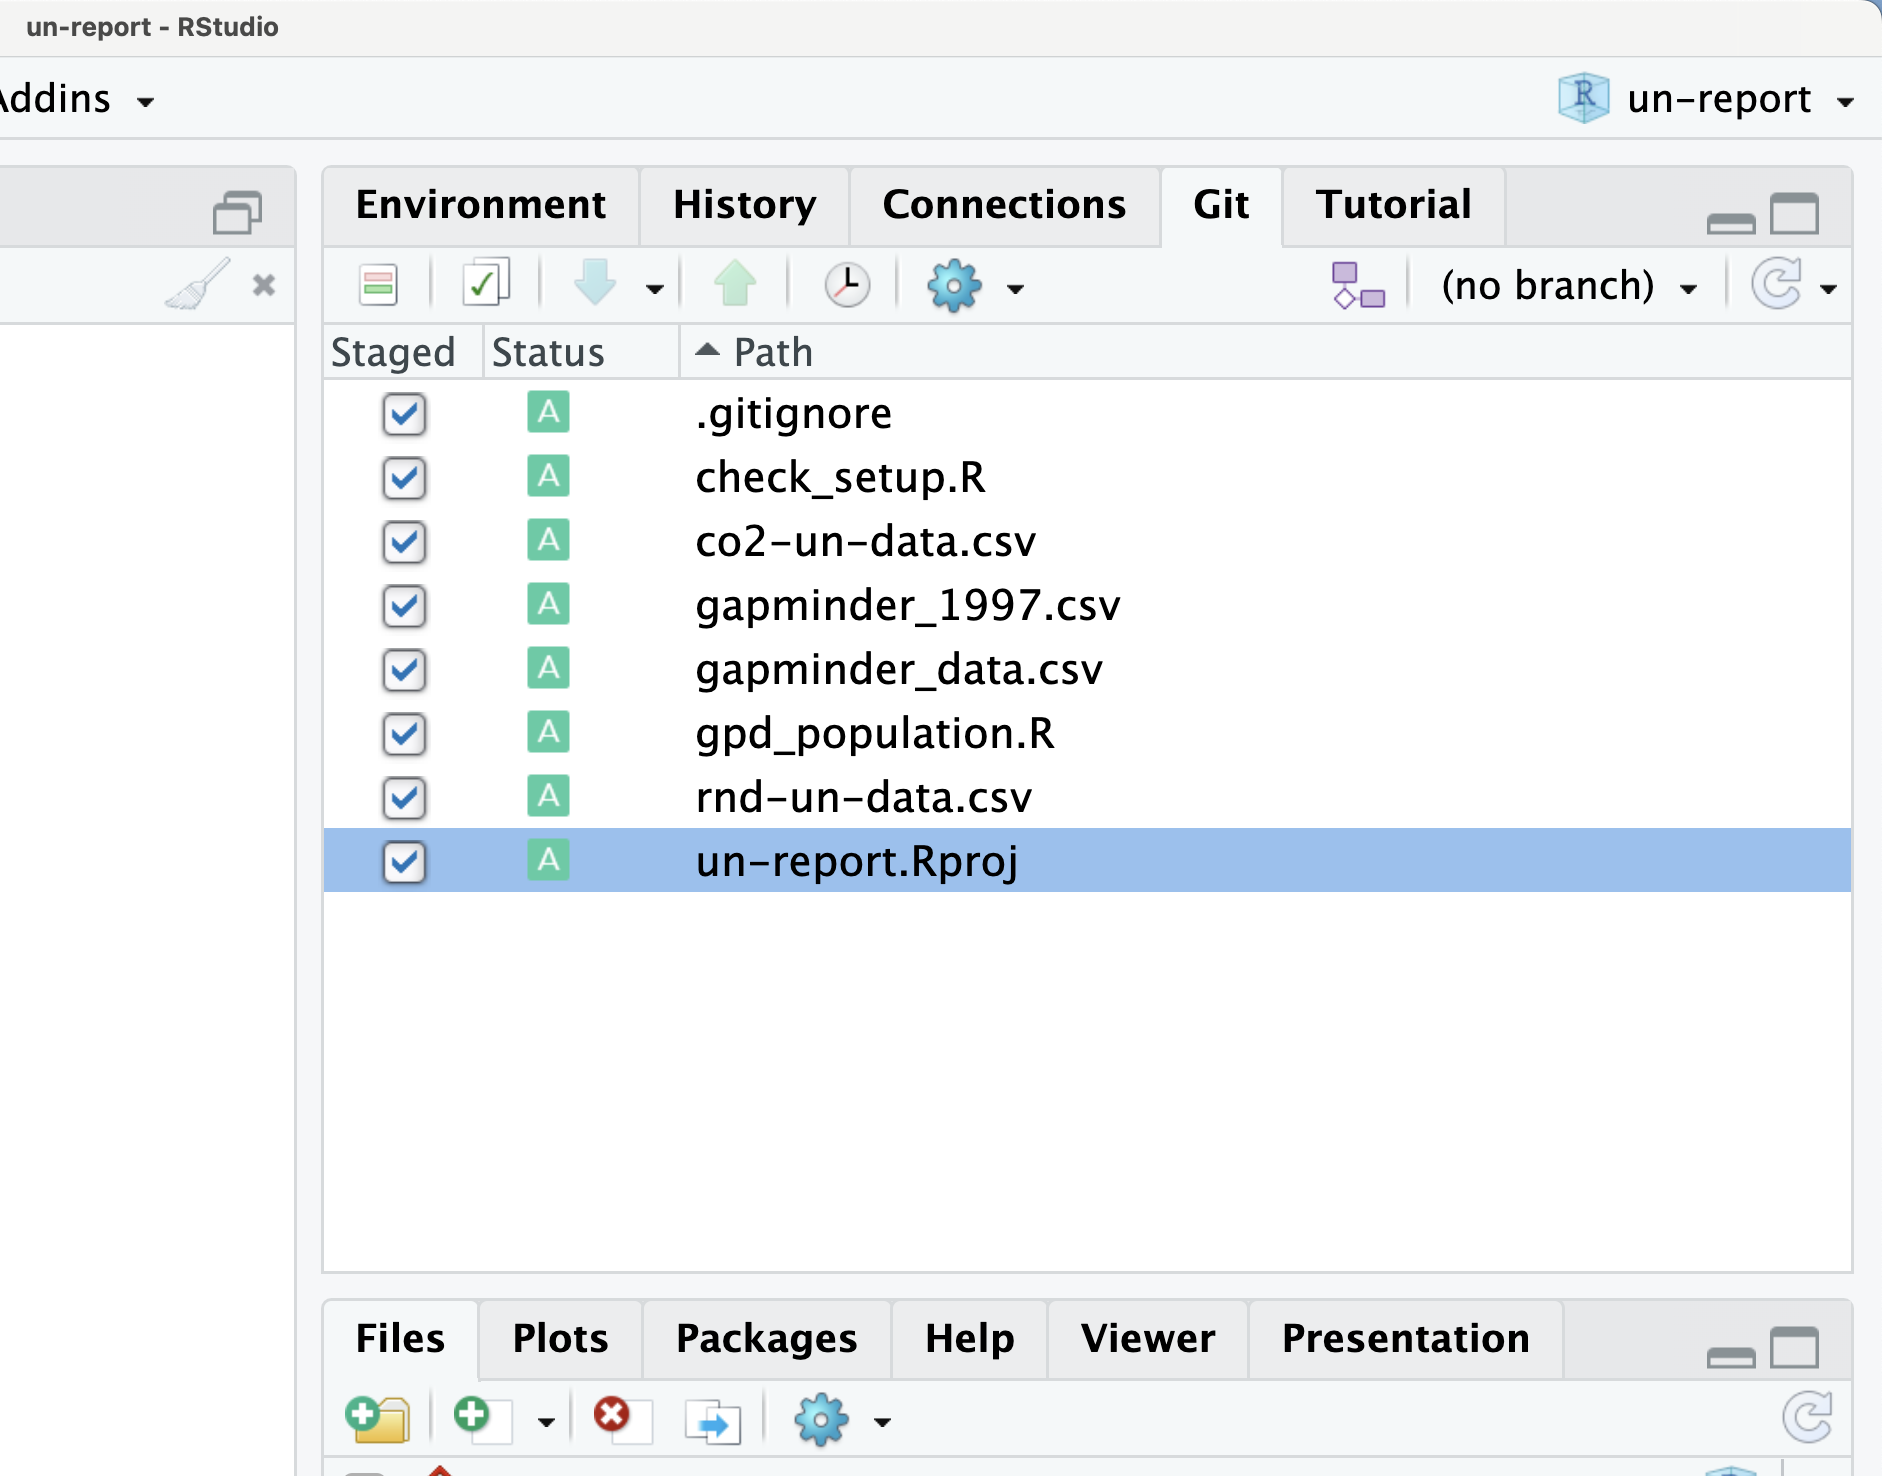Uncheck staged box for gapminder_data.csv
Image resolution: width=1882 pixels, height=1476 pixels.
[404, 670]
